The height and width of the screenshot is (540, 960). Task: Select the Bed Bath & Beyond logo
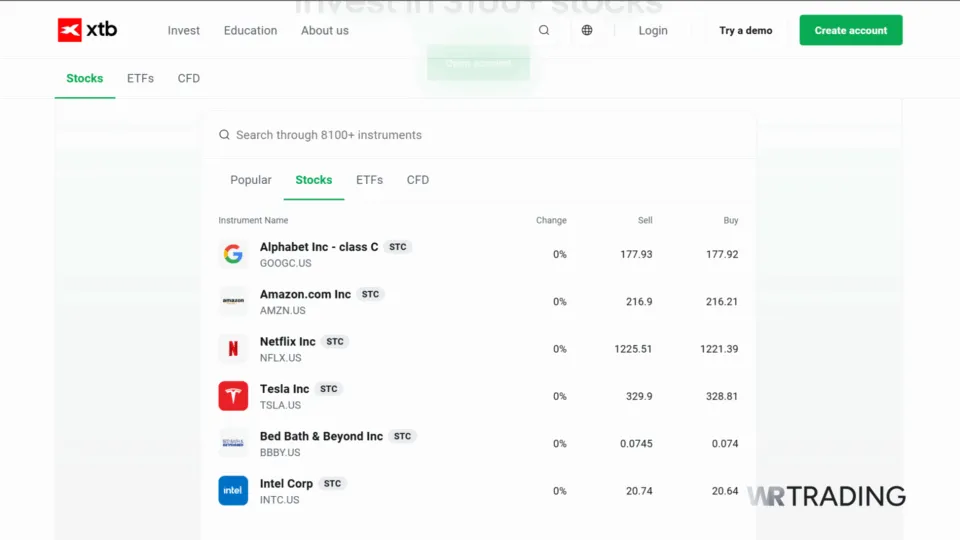coord(233,443)
